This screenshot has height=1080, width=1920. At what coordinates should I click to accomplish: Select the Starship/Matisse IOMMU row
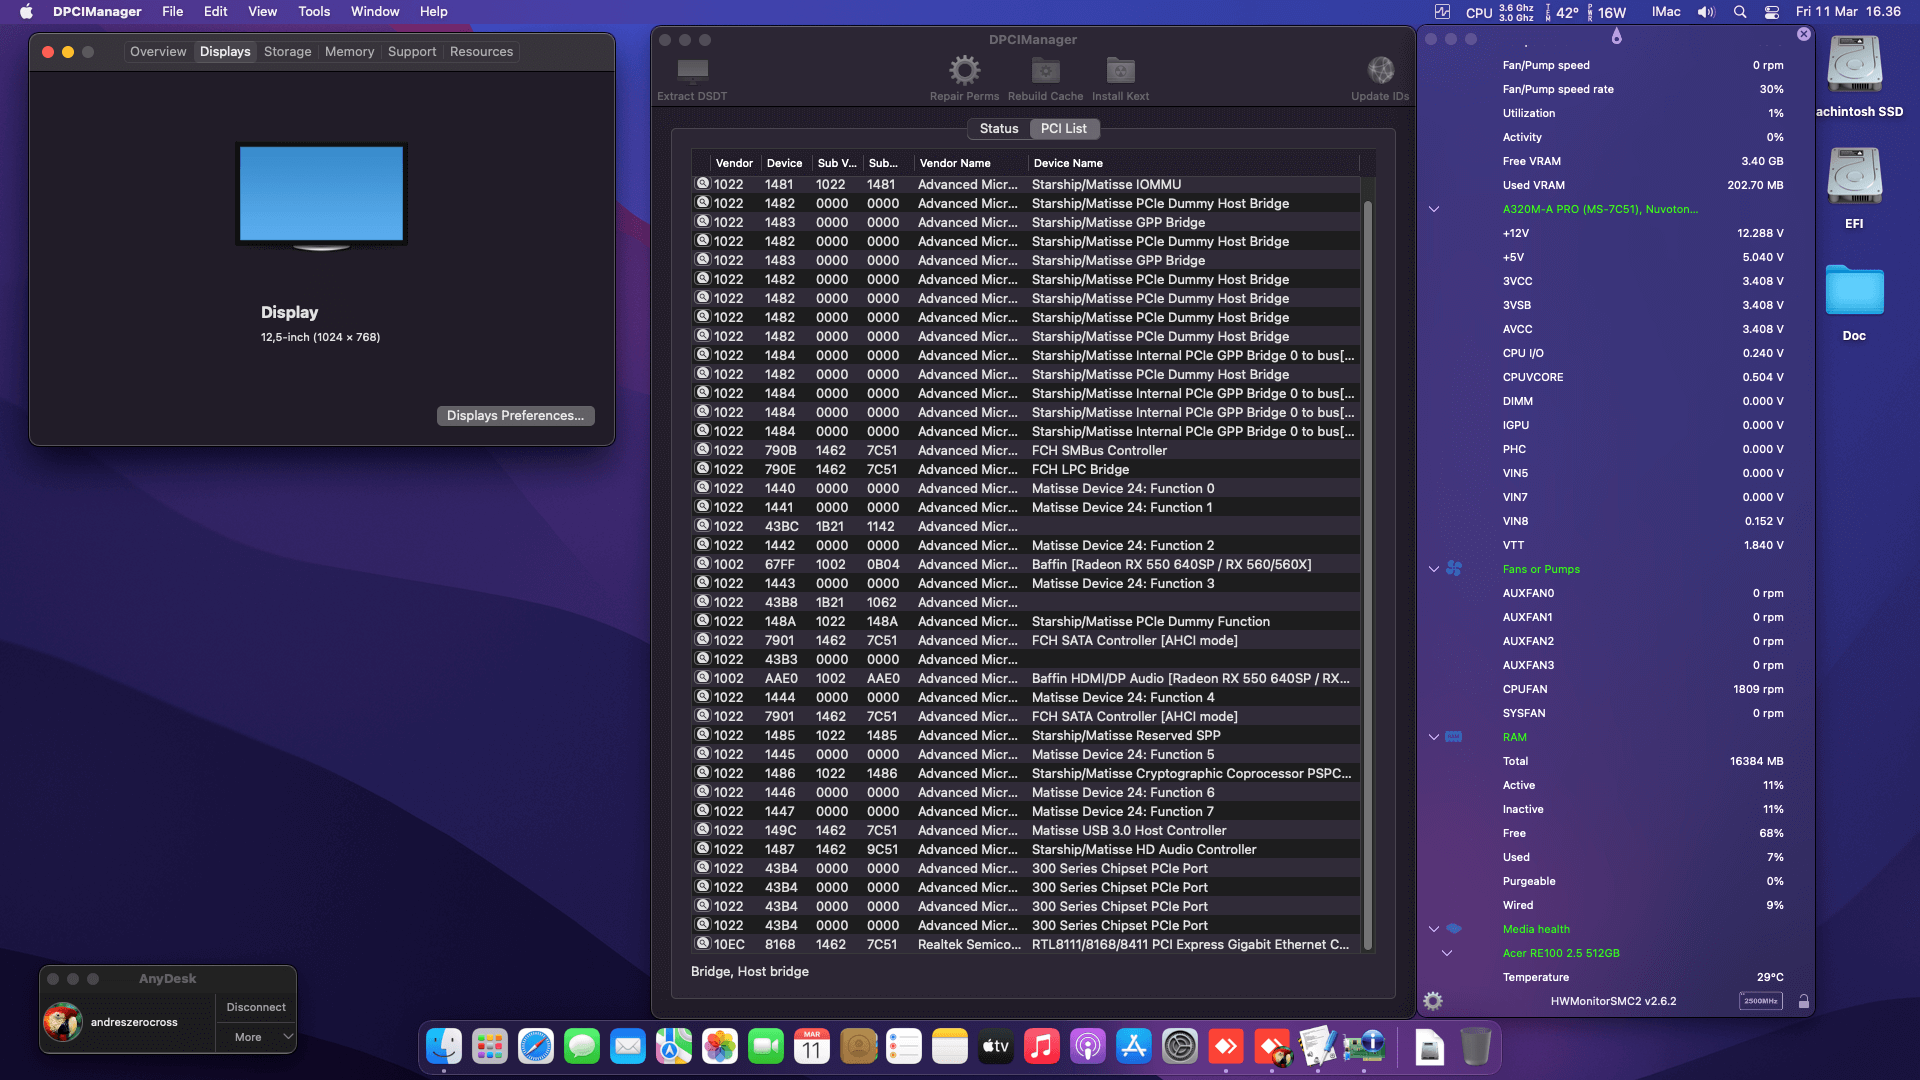[1025, 184]
